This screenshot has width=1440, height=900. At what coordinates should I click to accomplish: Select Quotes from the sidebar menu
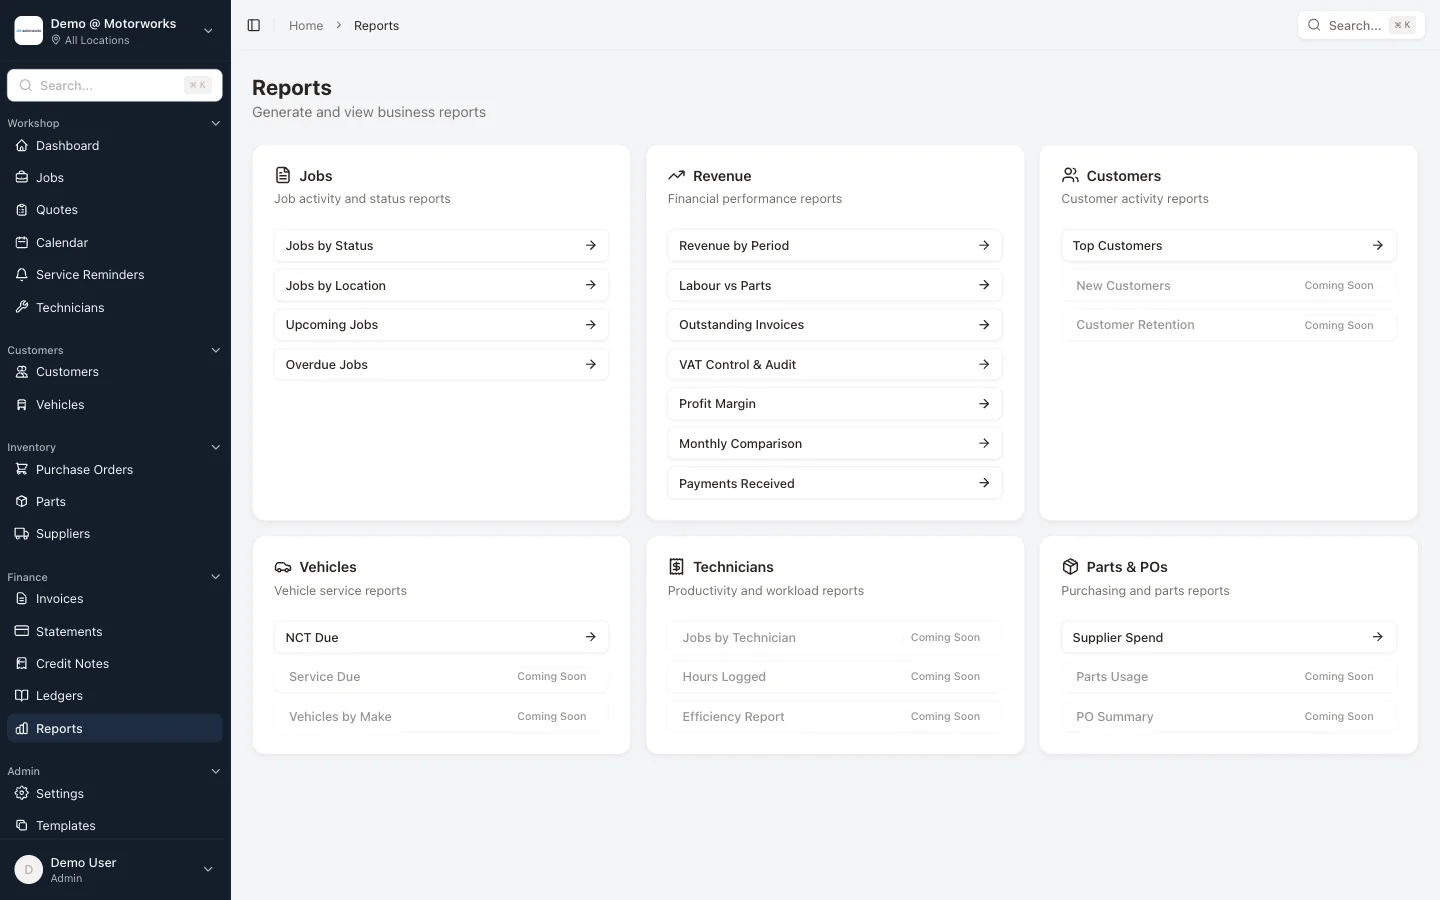pos(57,210)
